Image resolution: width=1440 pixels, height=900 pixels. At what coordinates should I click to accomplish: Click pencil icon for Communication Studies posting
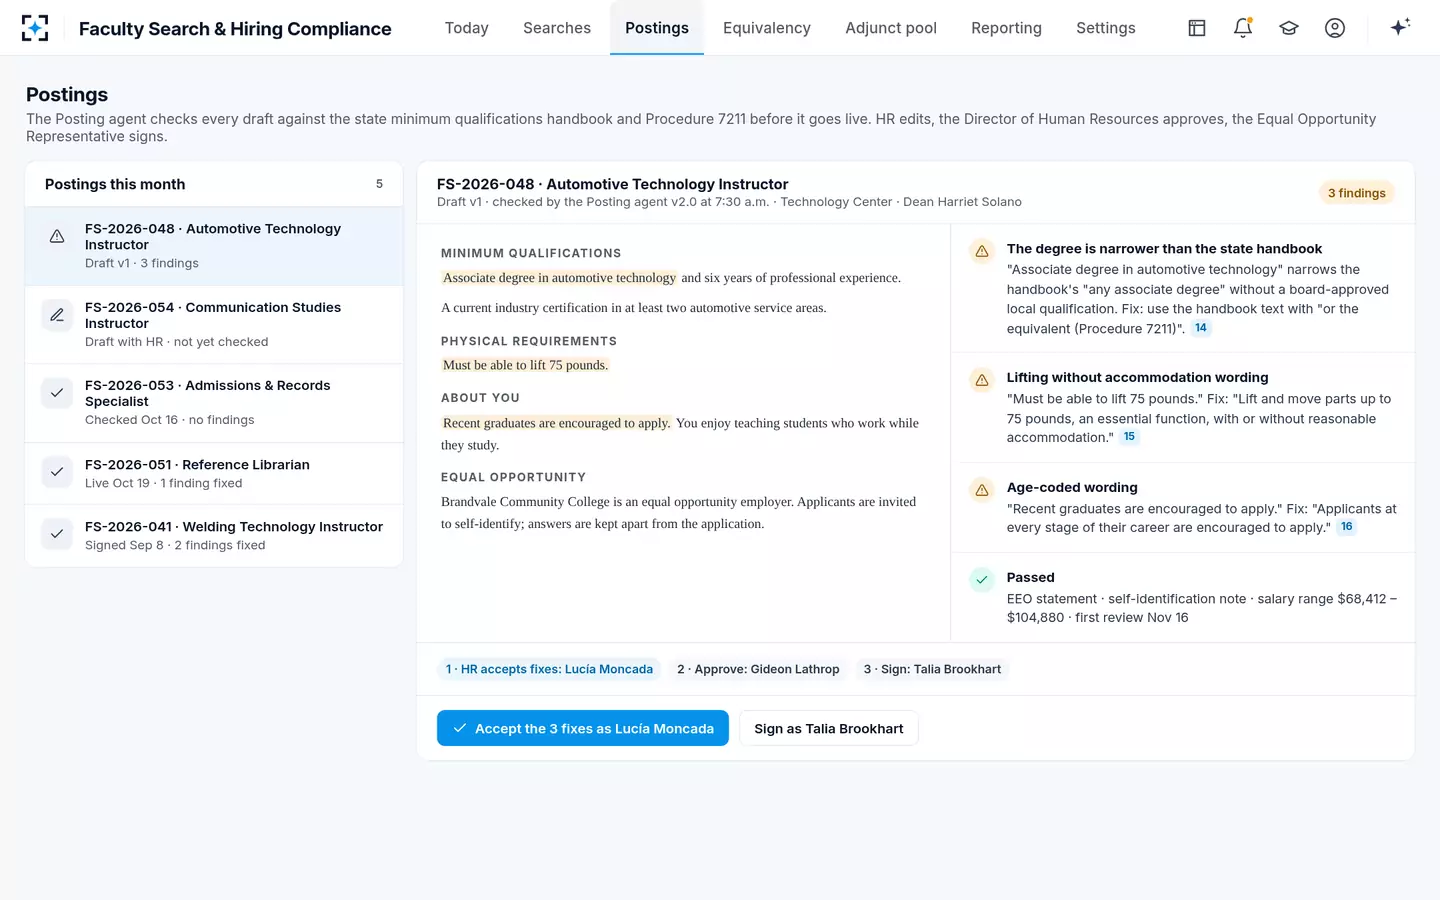pyautogui.click(x=57, y=315)
